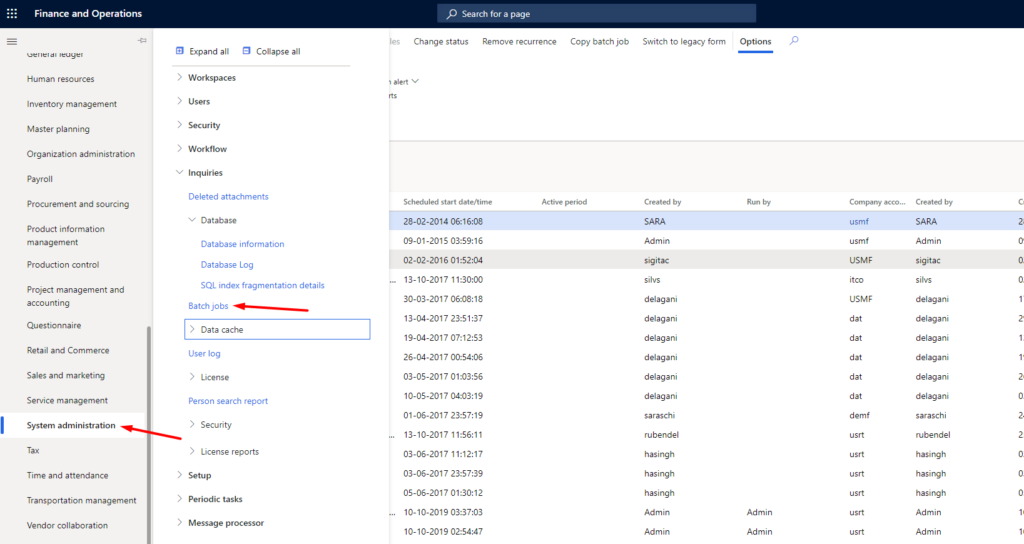
Task: Open the User log link
Action: tap(204, 353)
